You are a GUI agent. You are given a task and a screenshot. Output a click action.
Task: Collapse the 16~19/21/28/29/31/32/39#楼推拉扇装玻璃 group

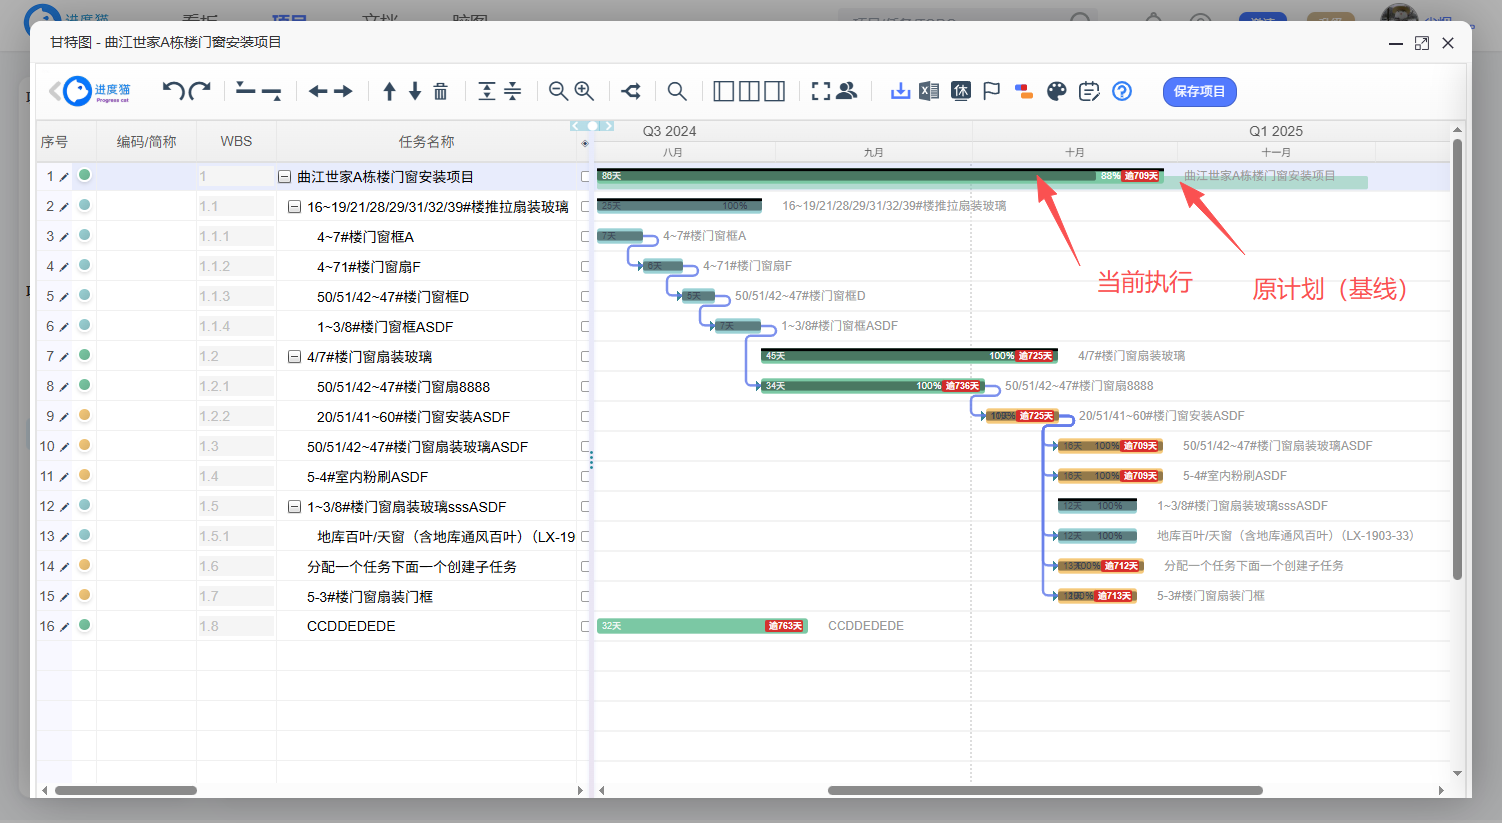294,207
